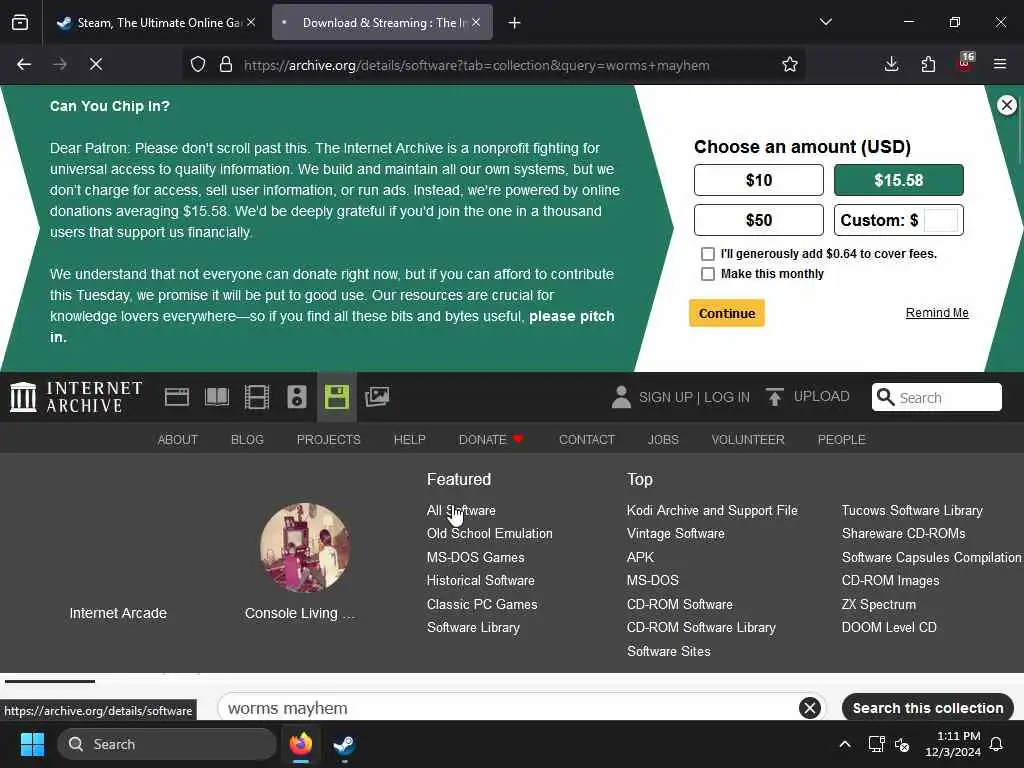Stop loading the page
Screen dimensions: 1024x768
pyautogui.click(x=95, y=64)
